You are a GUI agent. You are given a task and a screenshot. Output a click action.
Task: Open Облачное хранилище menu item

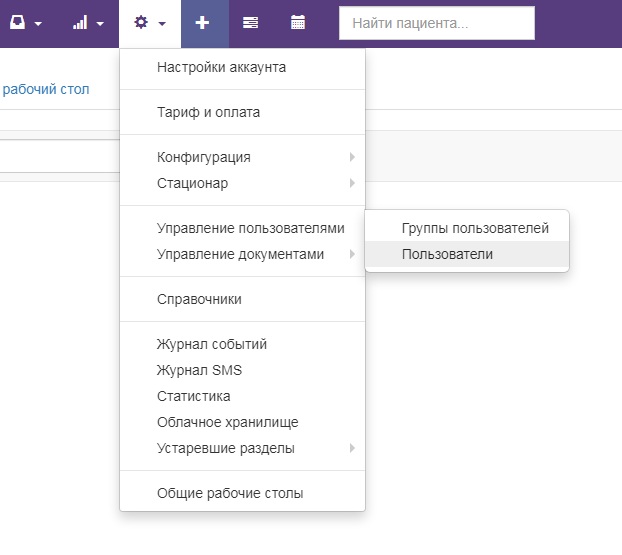click(x=242, y=422)
